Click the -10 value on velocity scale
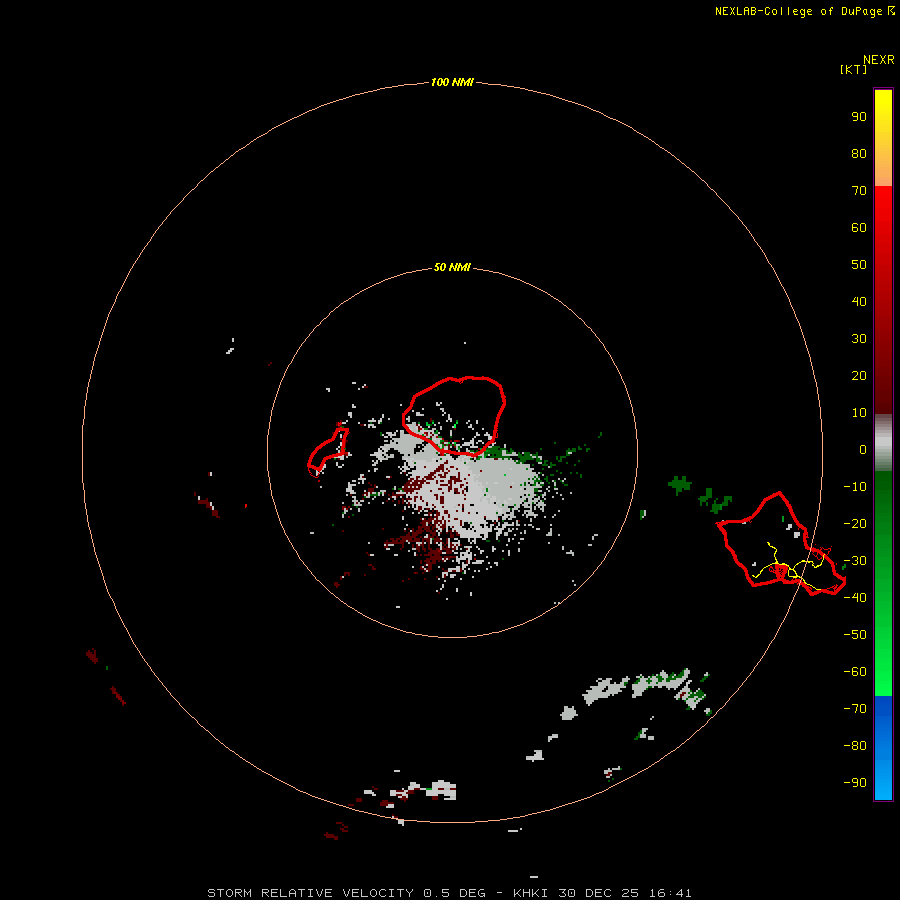Image resolution: width=900 pixels, height=900 pixels. tap(855, 487)
